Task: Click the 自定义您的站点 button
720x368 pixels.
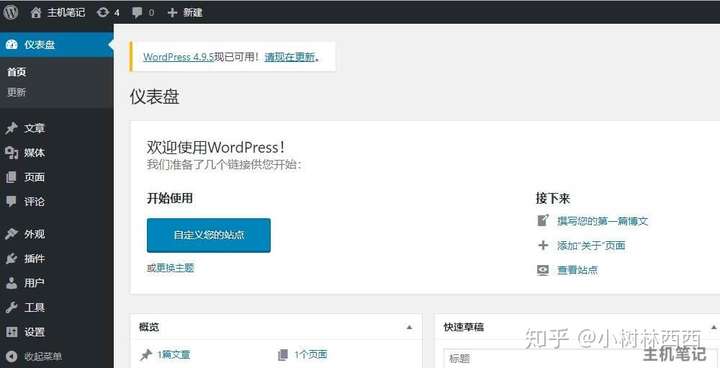Action: pyautogui.click(x=208, y=235)
